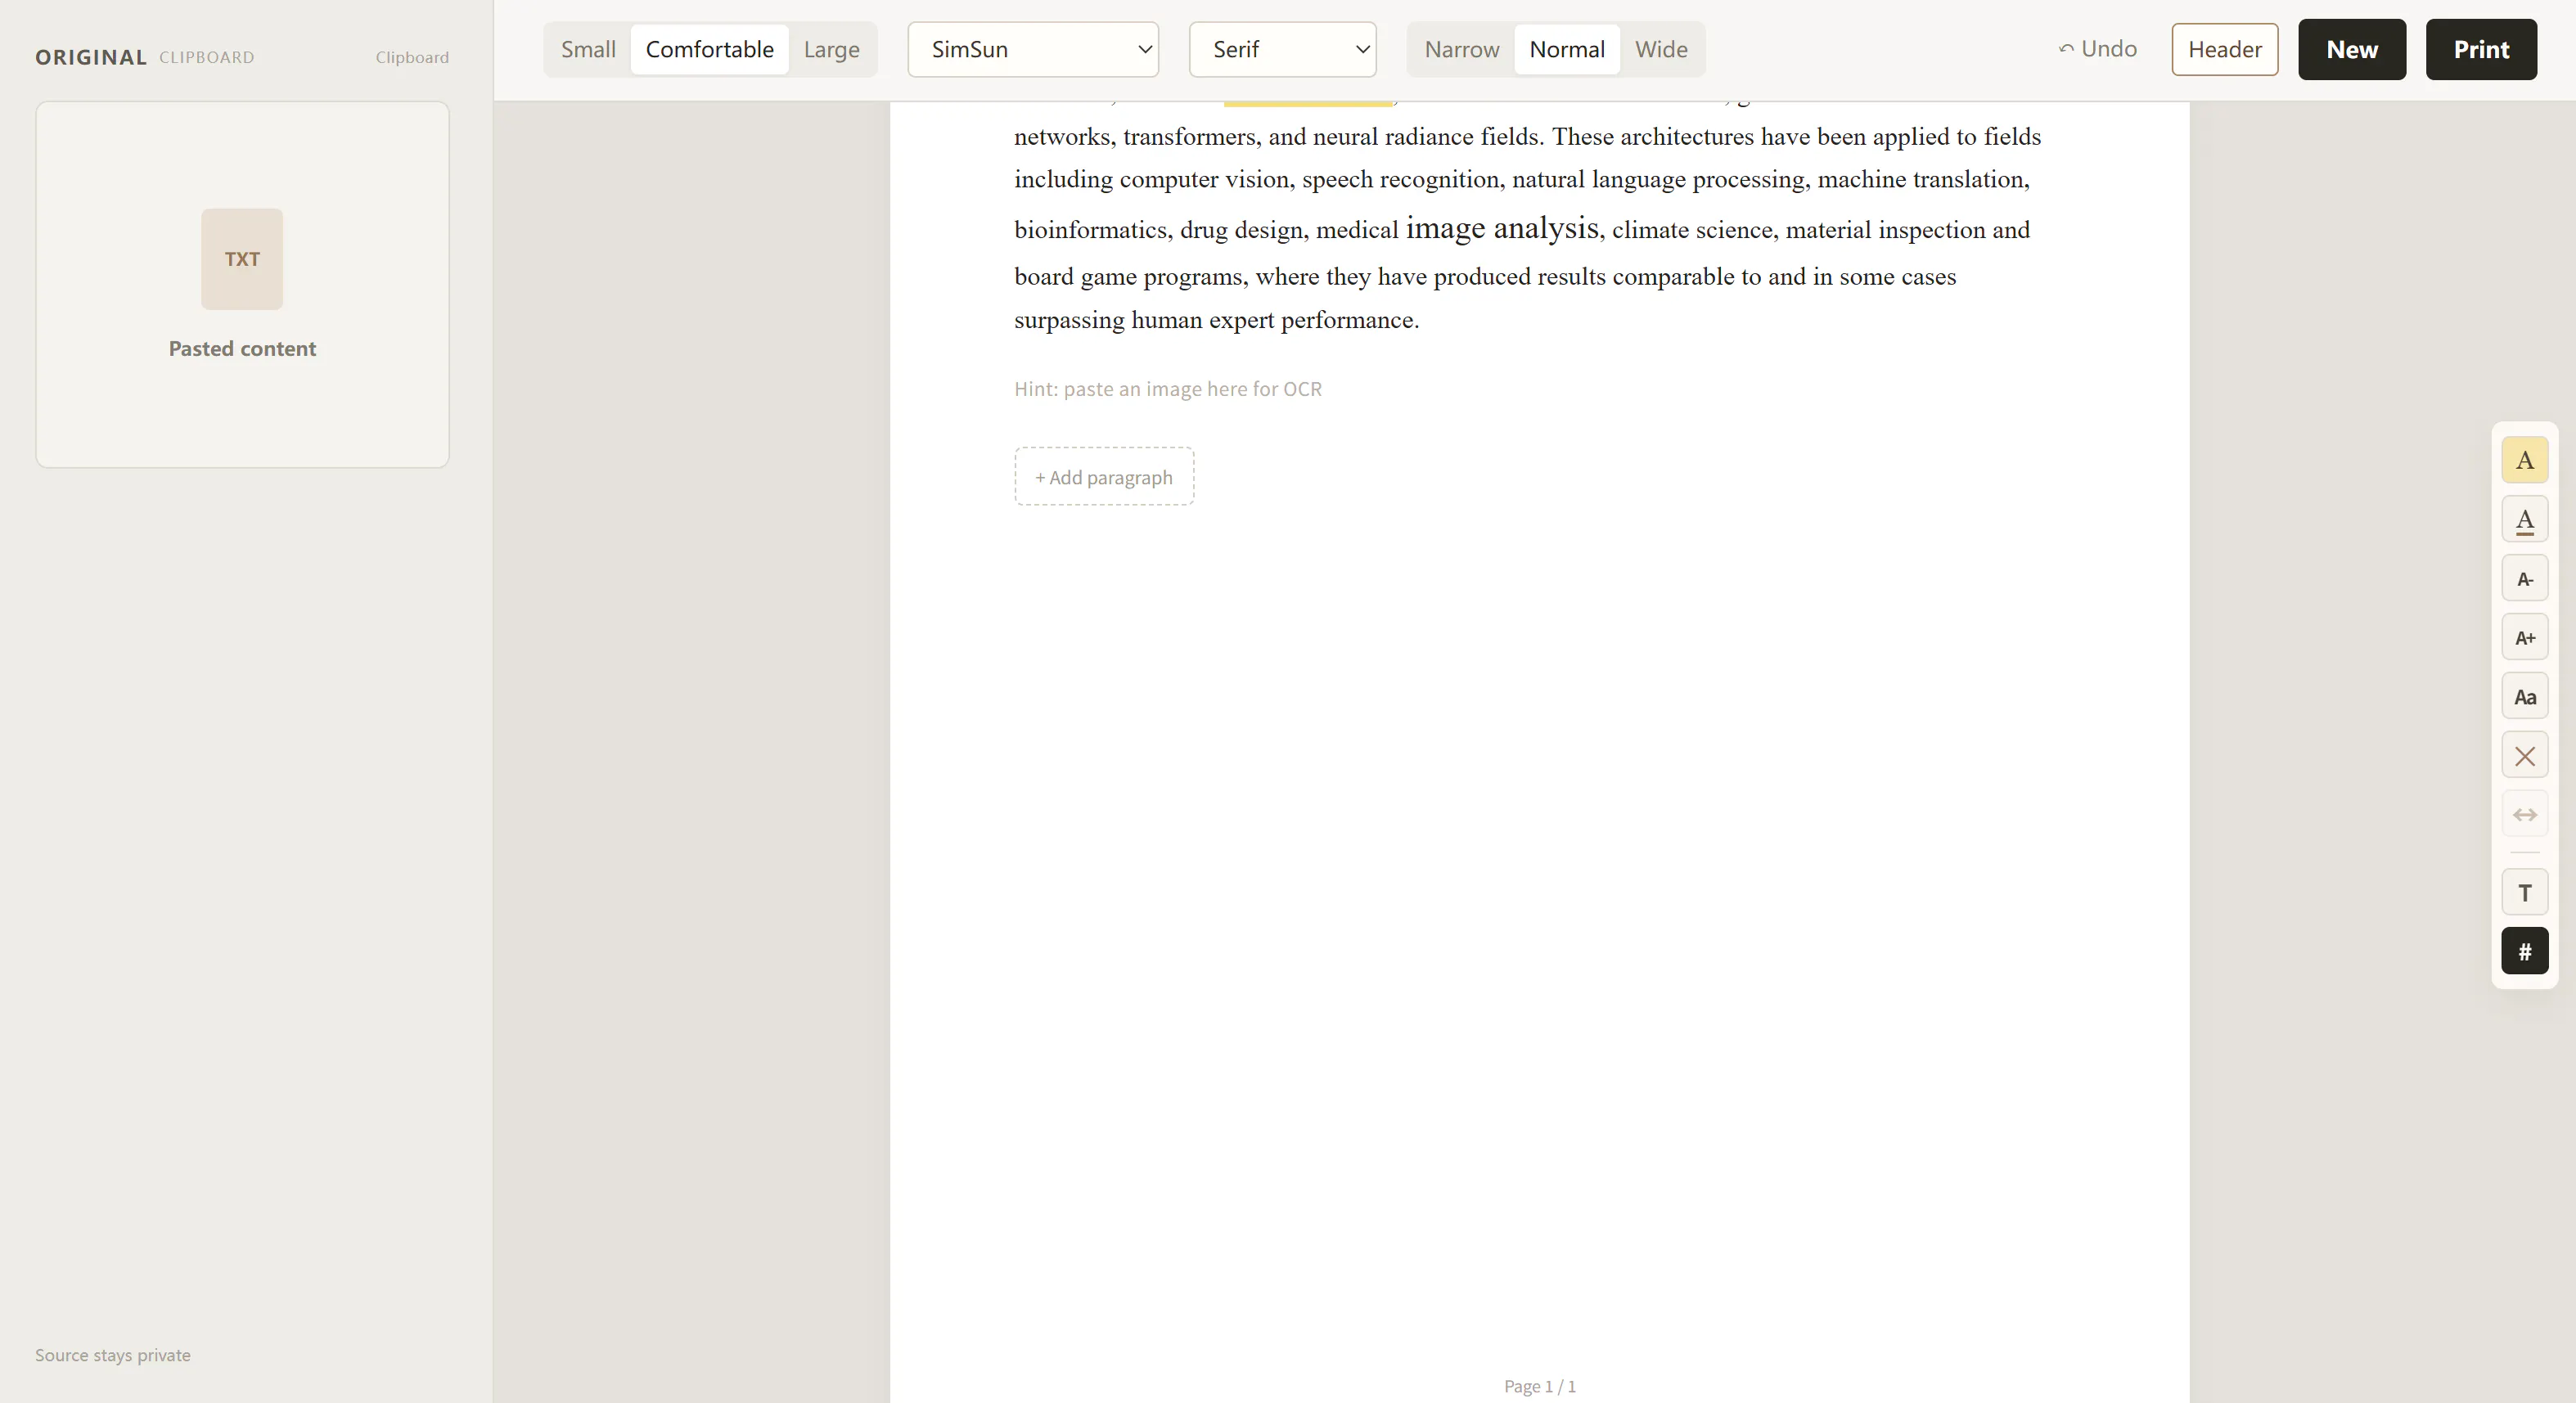Click the Header button
Viewport: 2576px width, 1403px height.
pos(2224,49)
